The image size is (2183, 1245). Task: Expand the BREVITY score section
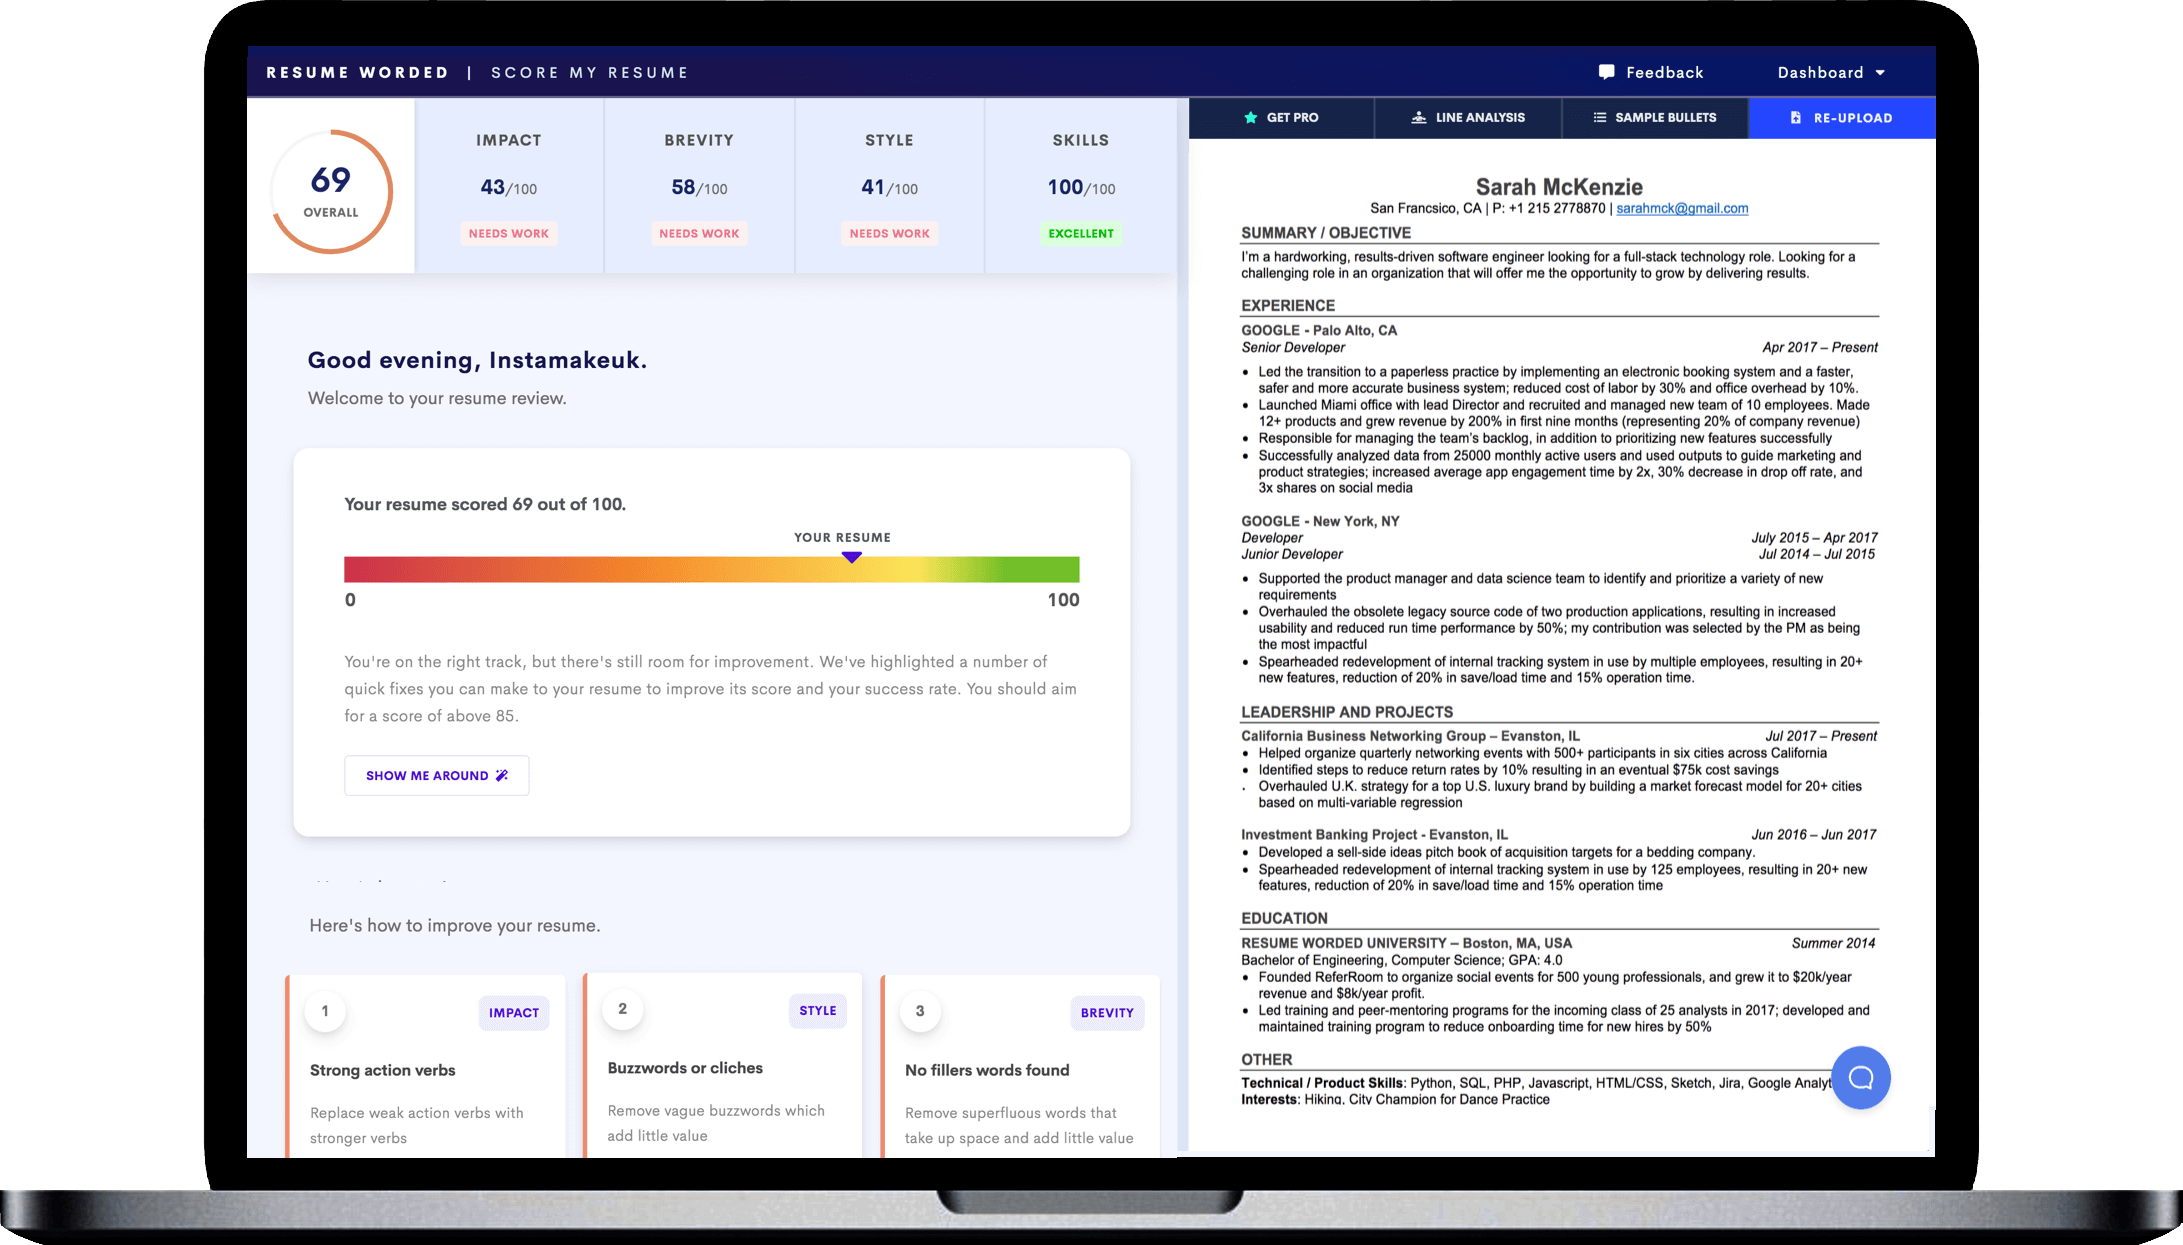(699, 180)
